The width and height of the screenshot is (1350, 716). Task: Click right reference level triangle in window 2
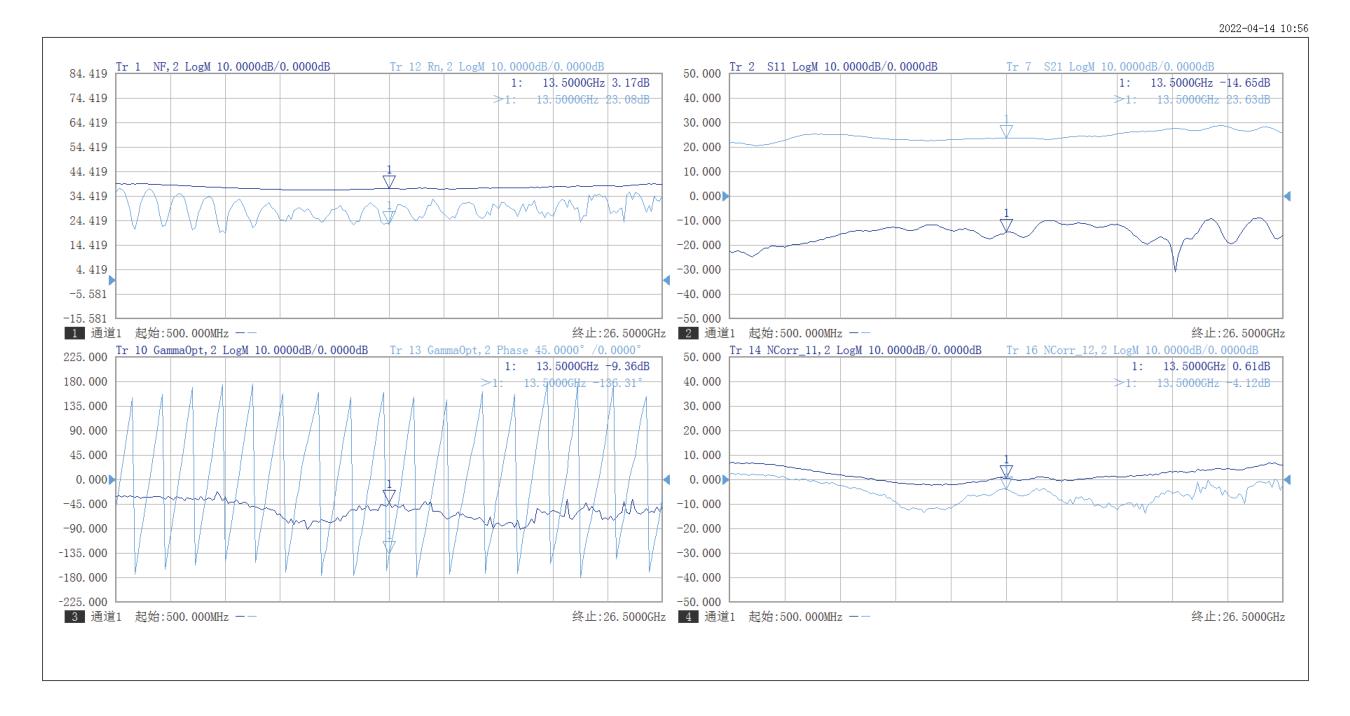coord(1287,196)
